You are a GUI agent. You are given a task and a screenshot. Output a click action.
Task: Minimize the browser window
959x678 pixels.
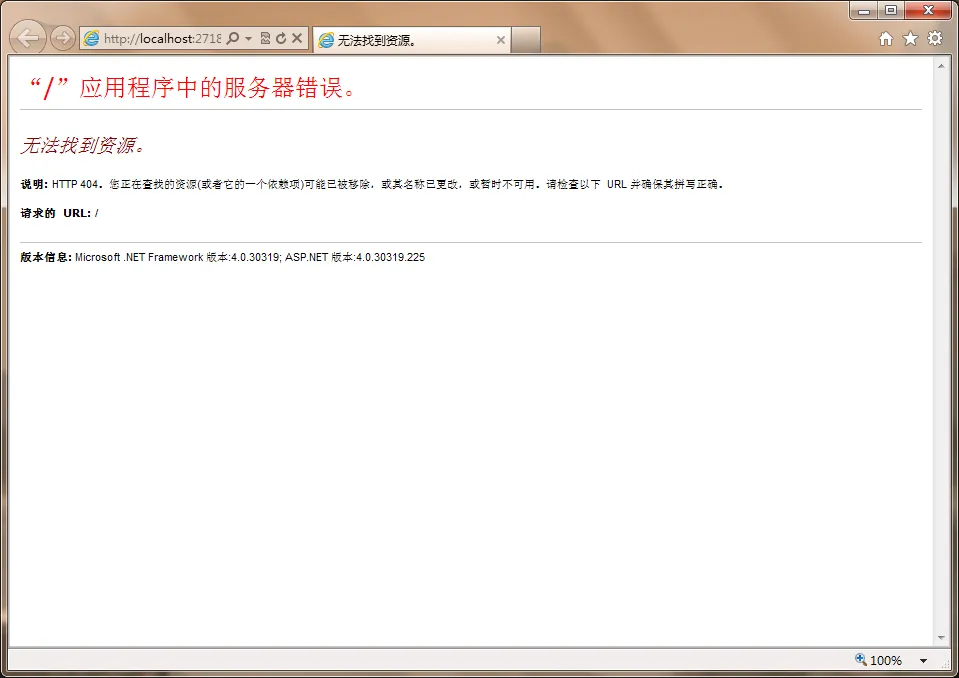coord(864,10)
